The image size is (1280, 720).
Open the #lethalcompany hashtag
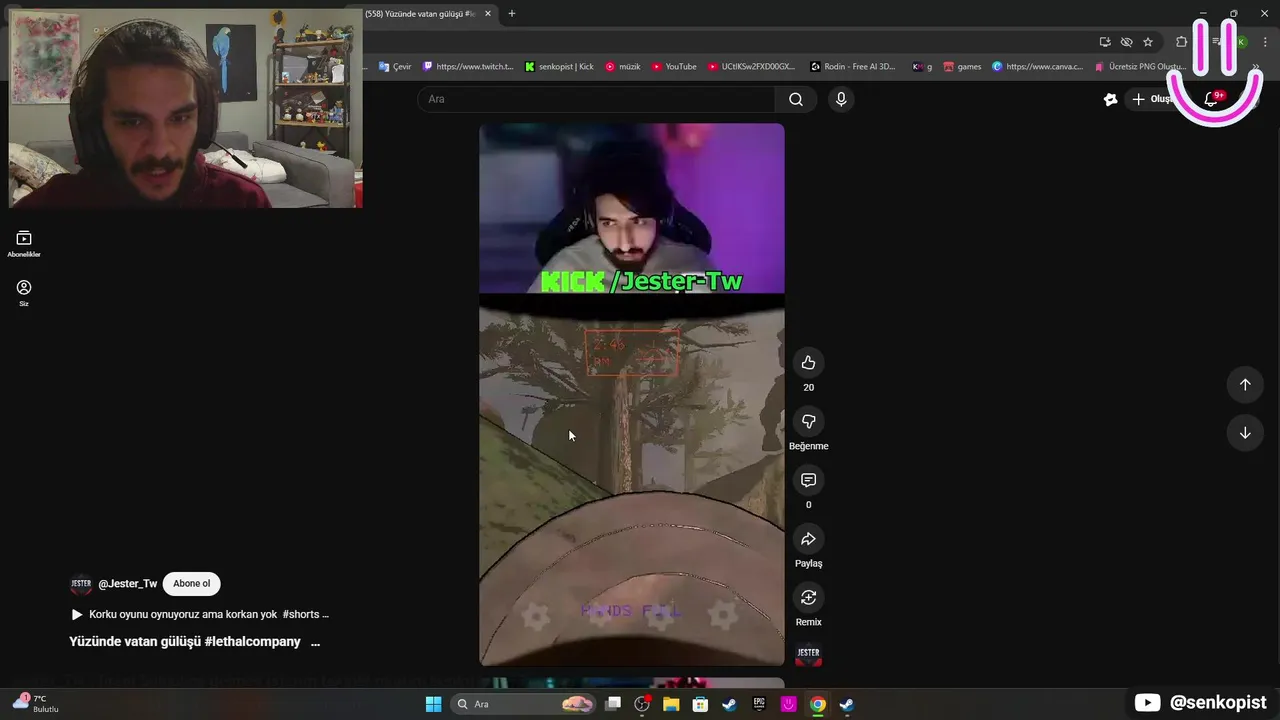coord(252,642)
